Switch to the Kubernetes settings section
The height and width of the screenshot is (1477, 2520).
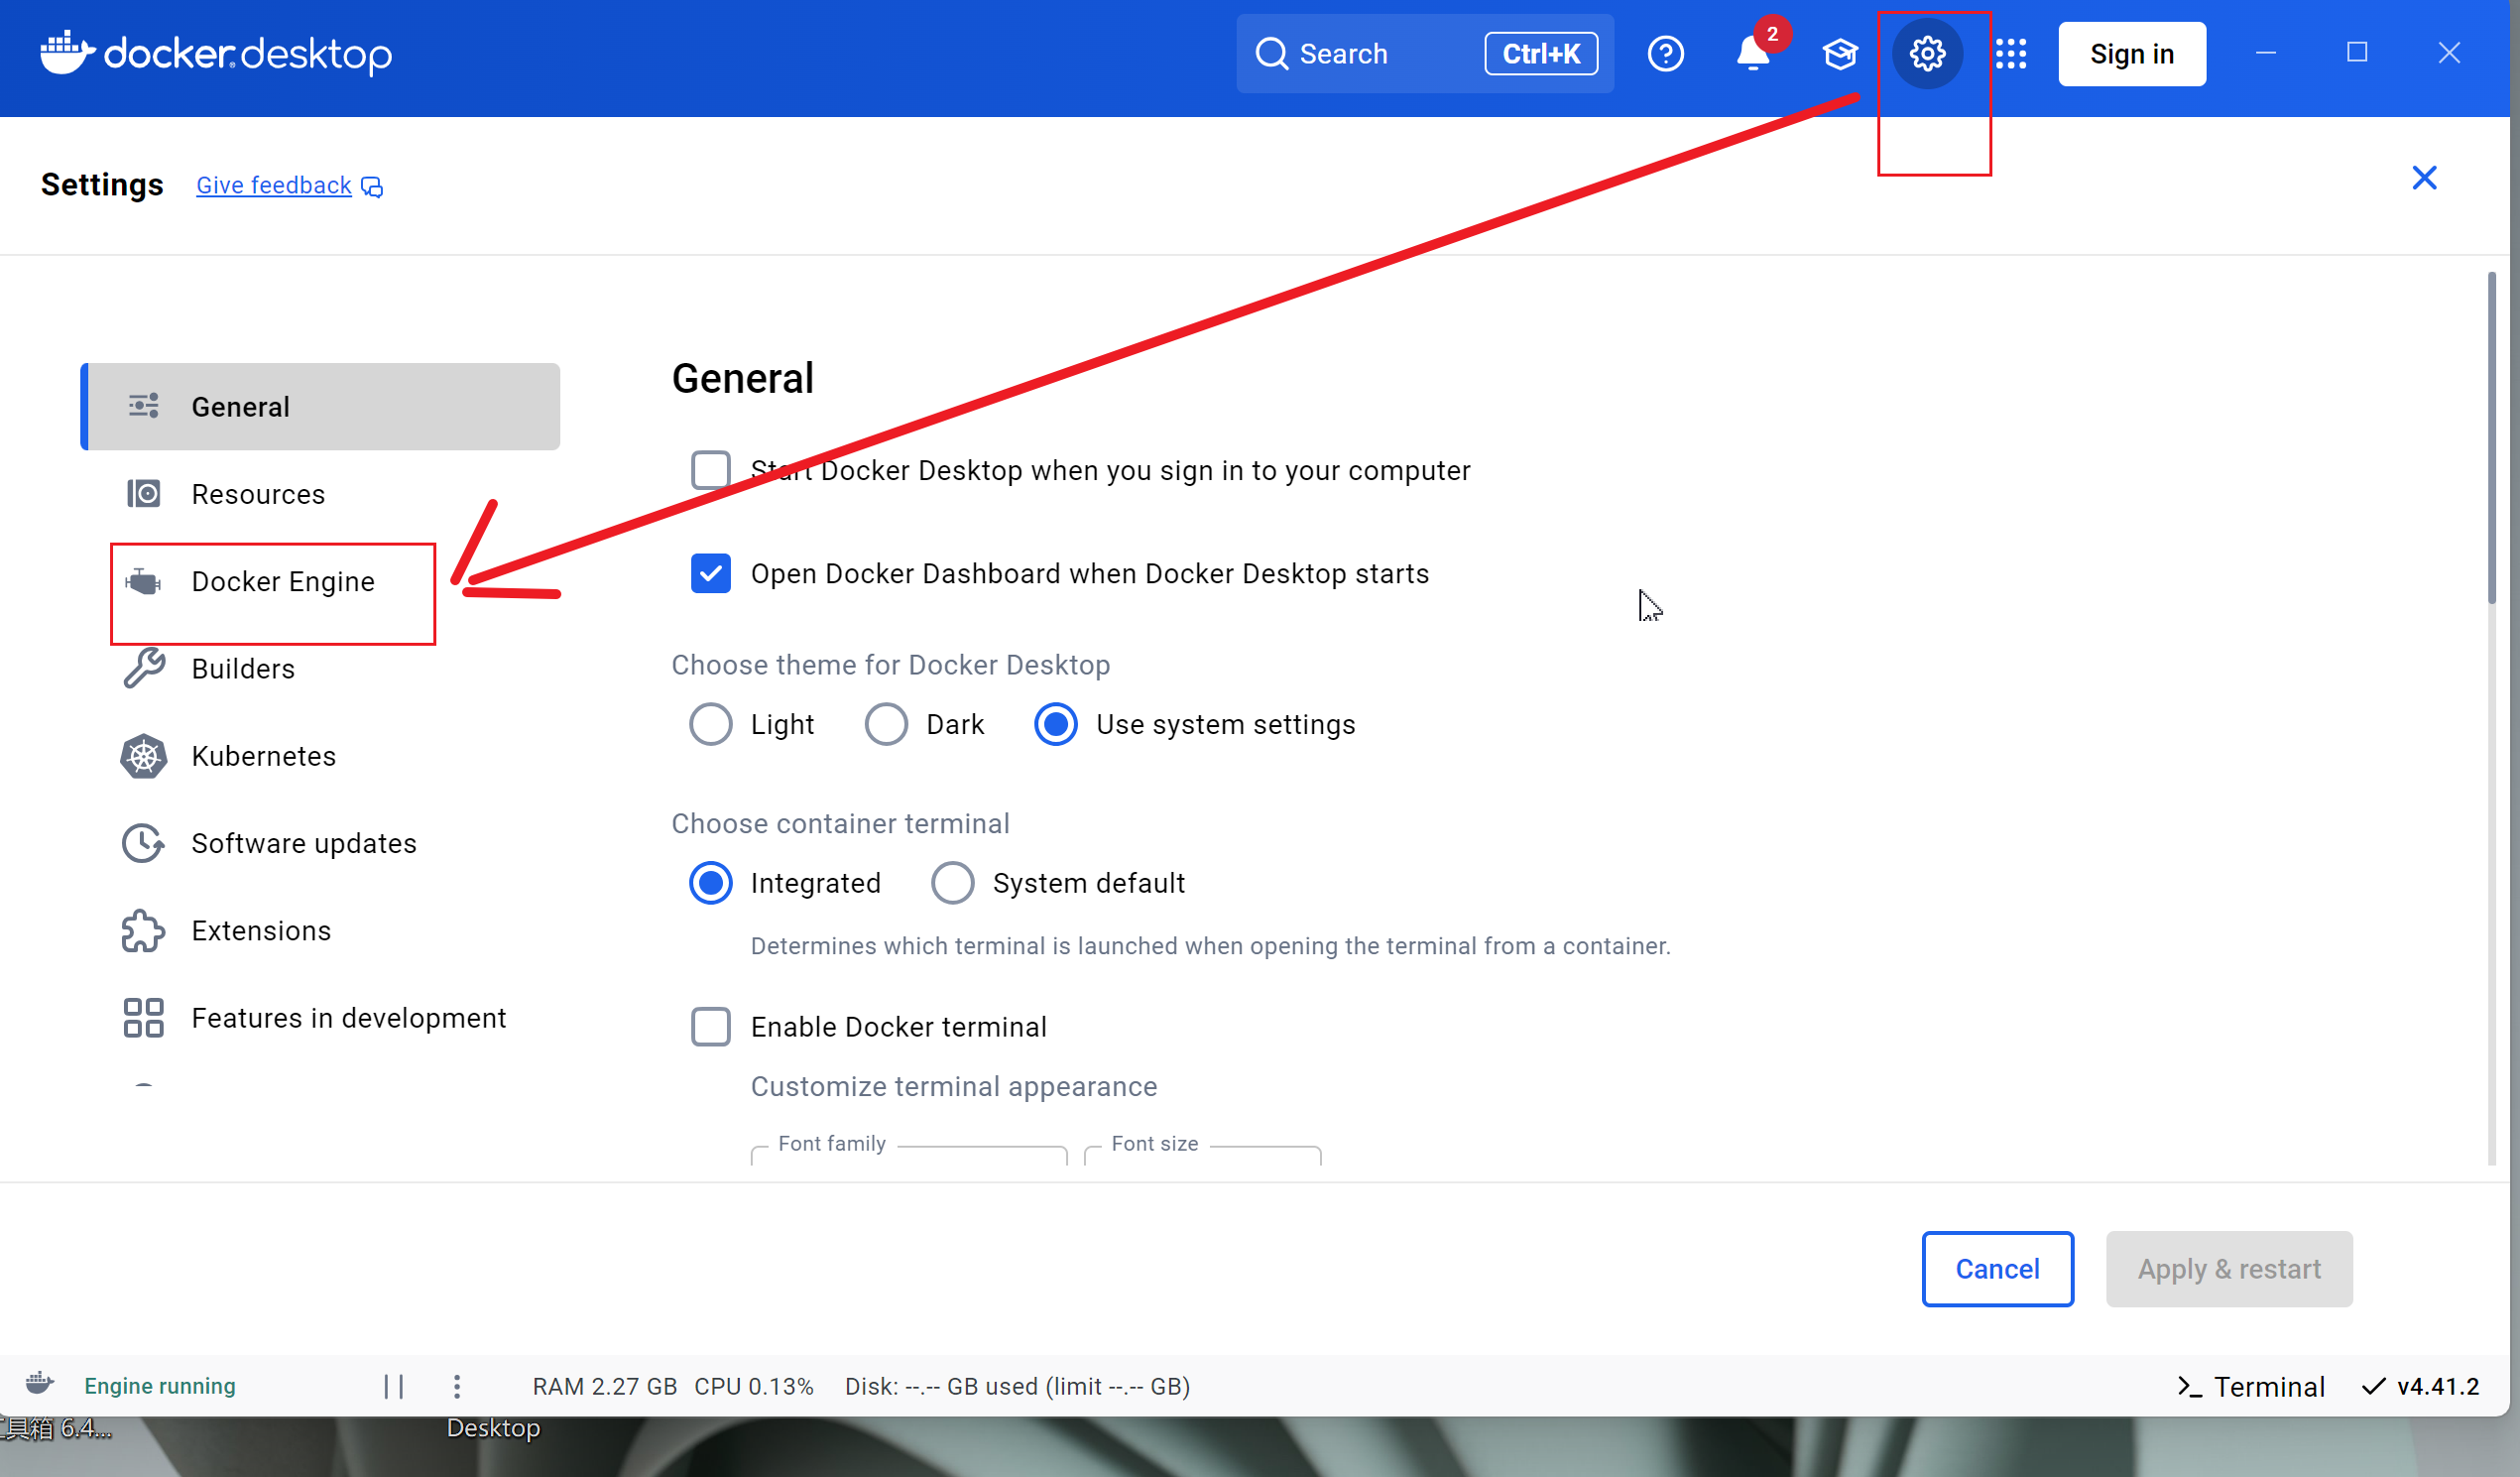pyautogui.click(x=263, y=756)
